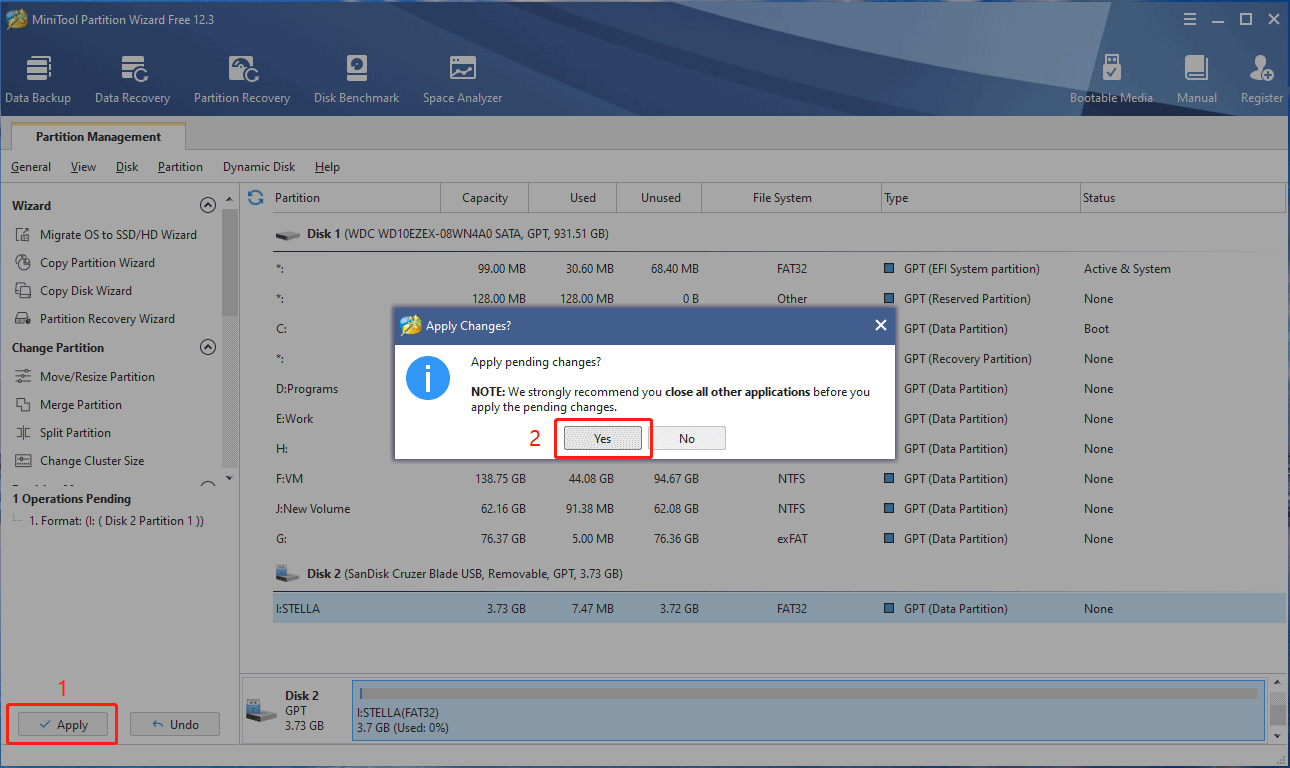
Task: Open the View menu
Action: pyautogui.click(x=83, y=167)
